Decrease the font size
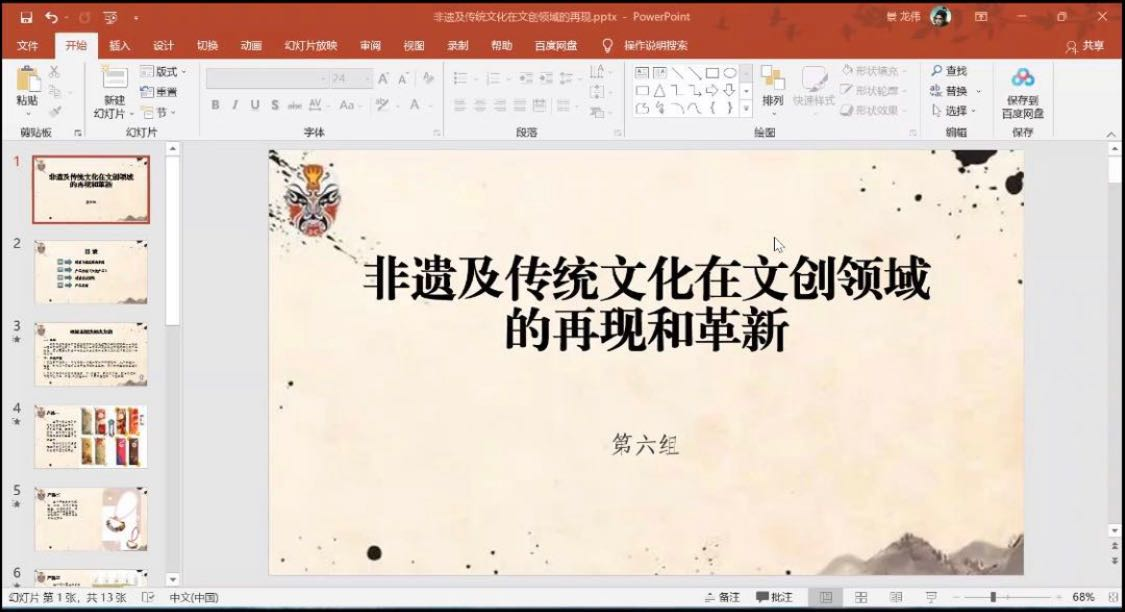The image size is (1125, 612). (403, 78)
